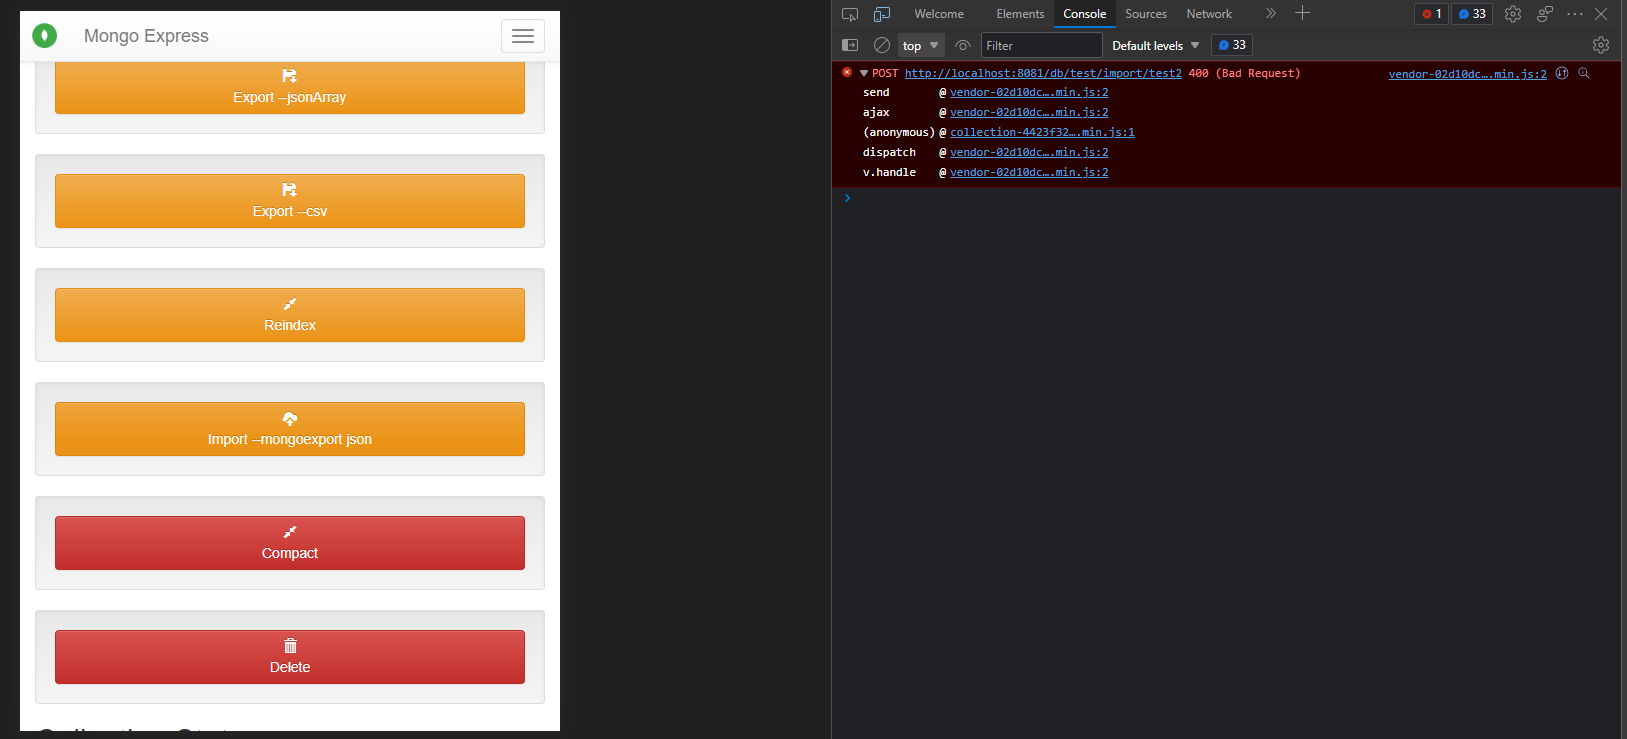The height and width of the screenshot is (739, 1627).
Task: Open console settings gear icon
Action: [1601, 45]
